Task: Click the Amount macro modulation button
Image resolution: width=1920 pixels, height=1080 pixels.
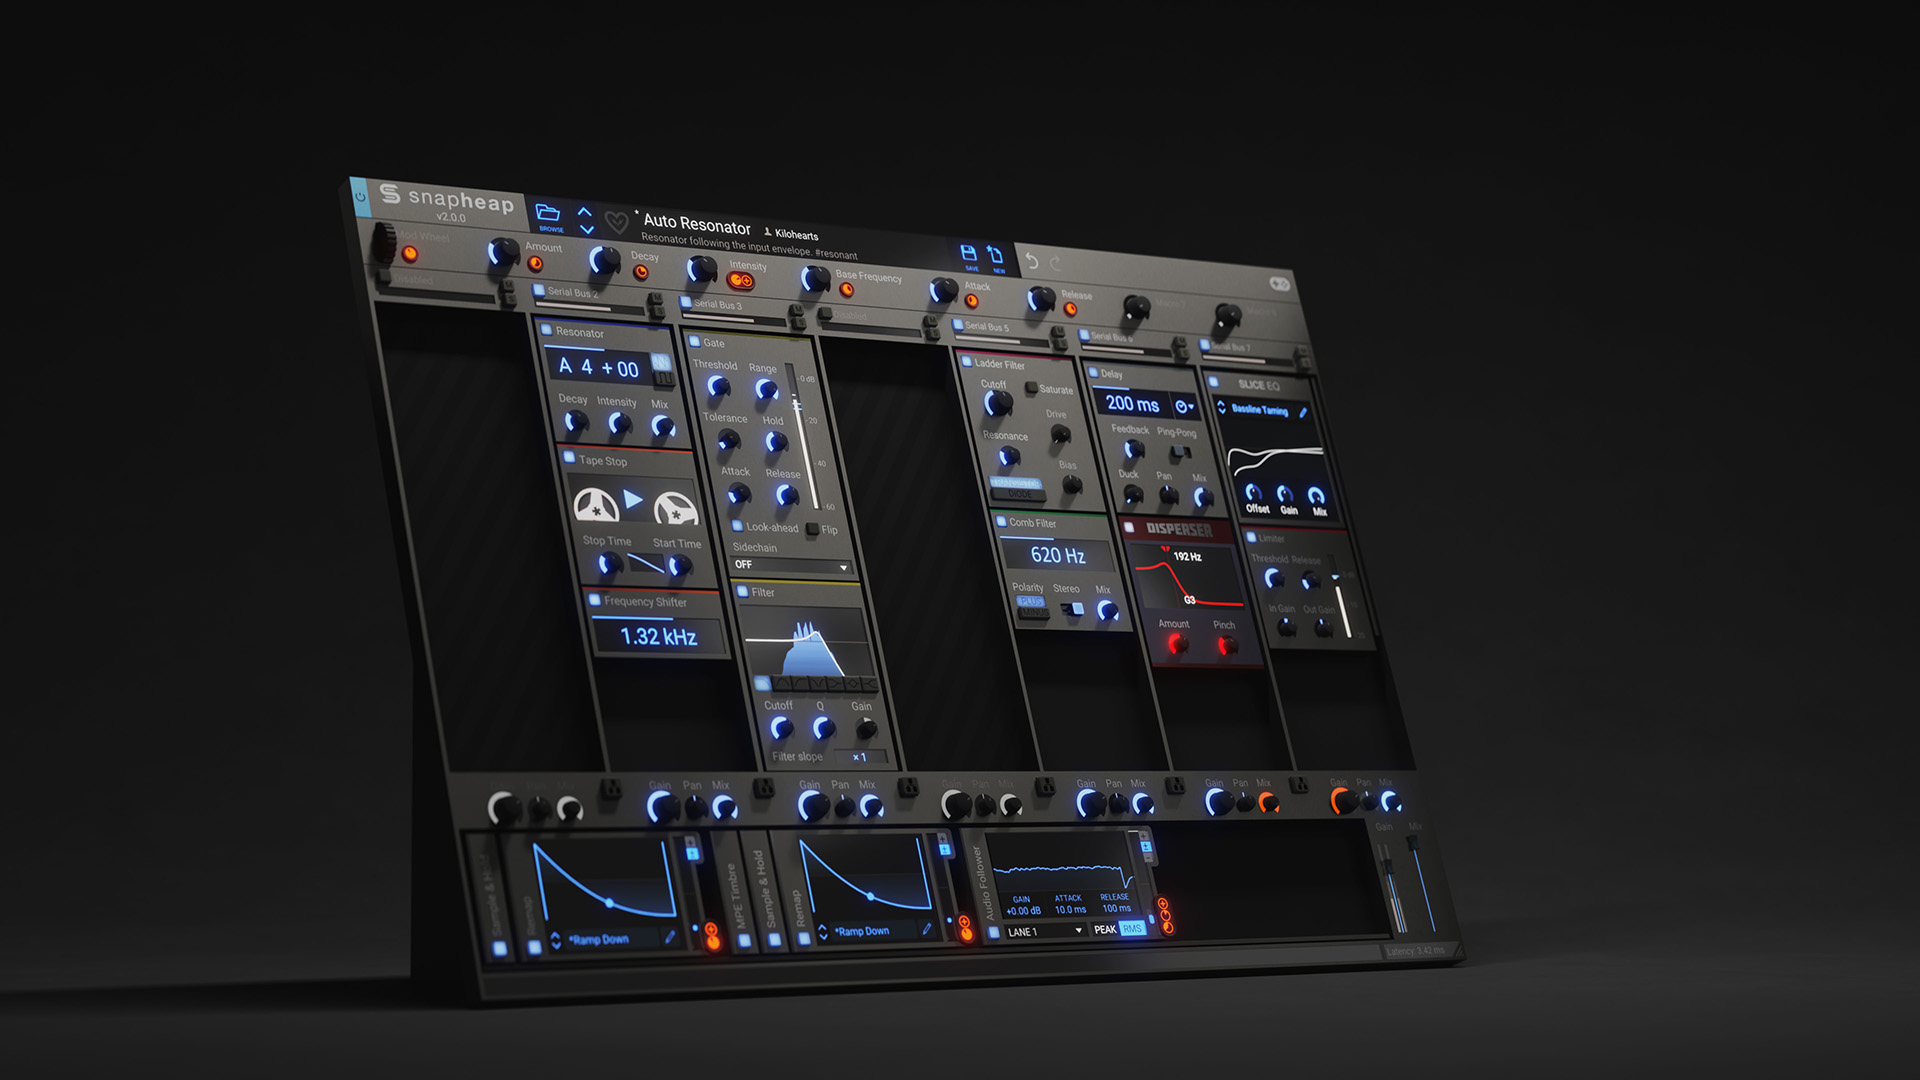Action: tap(535, 264)
